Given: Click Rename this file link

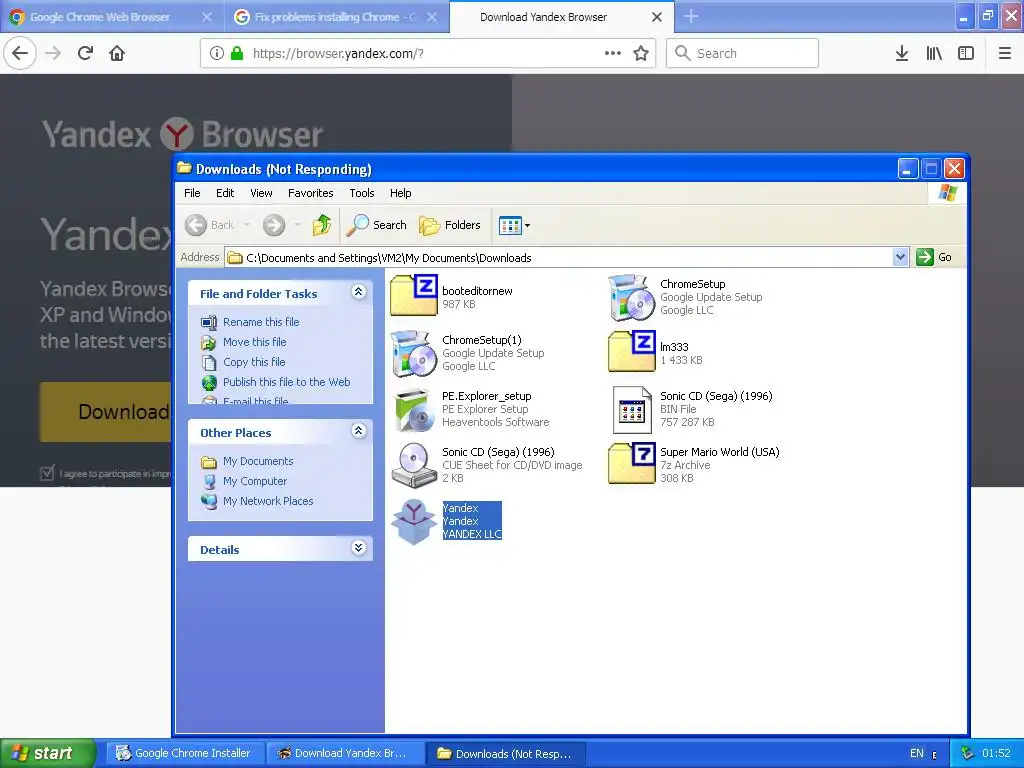Looking at the screenshot, I should click(x=261, y=322).
